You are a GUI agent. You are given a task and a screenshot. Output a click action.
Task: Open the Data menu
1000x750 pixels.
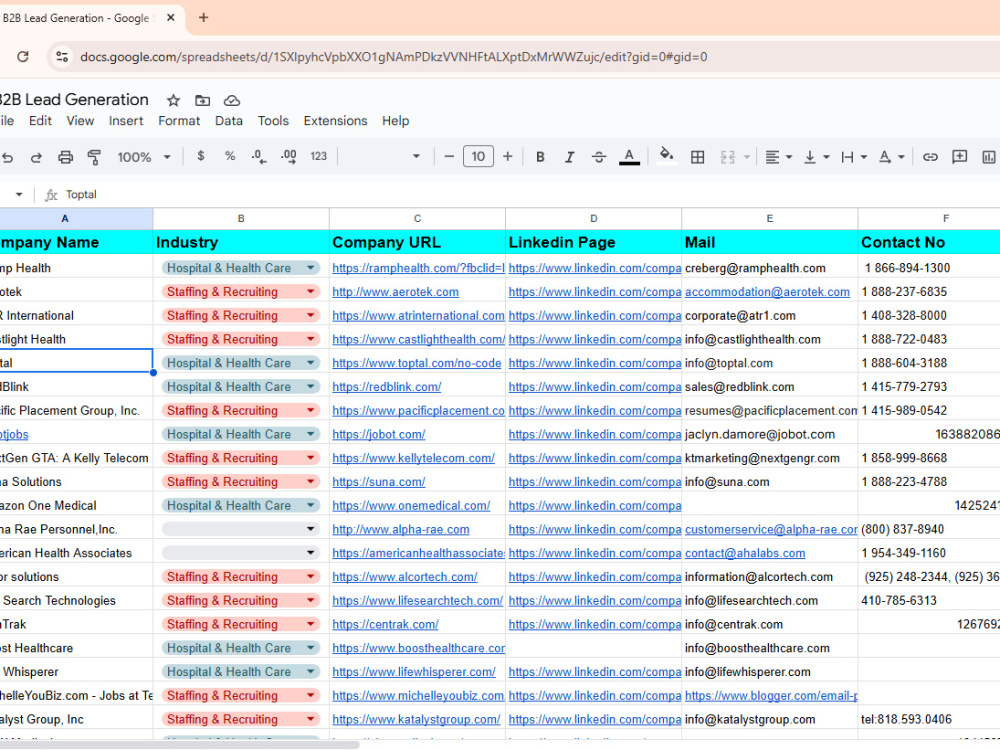pos(228,121)
